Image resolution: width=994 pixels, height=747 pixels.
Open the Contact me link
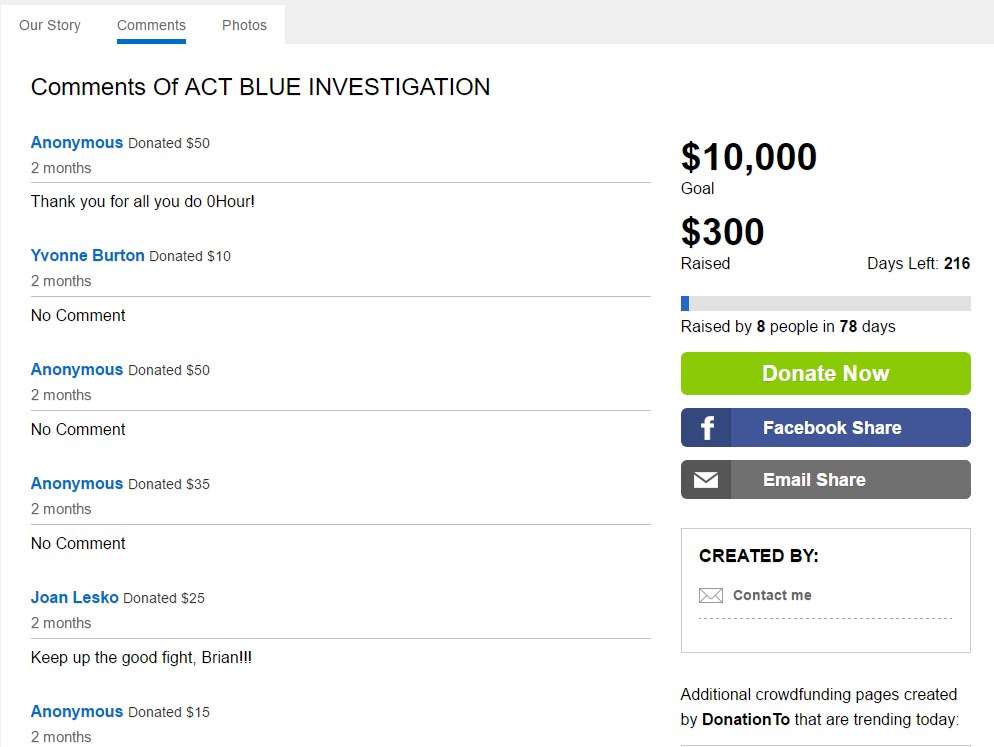[x=772, y=595]
